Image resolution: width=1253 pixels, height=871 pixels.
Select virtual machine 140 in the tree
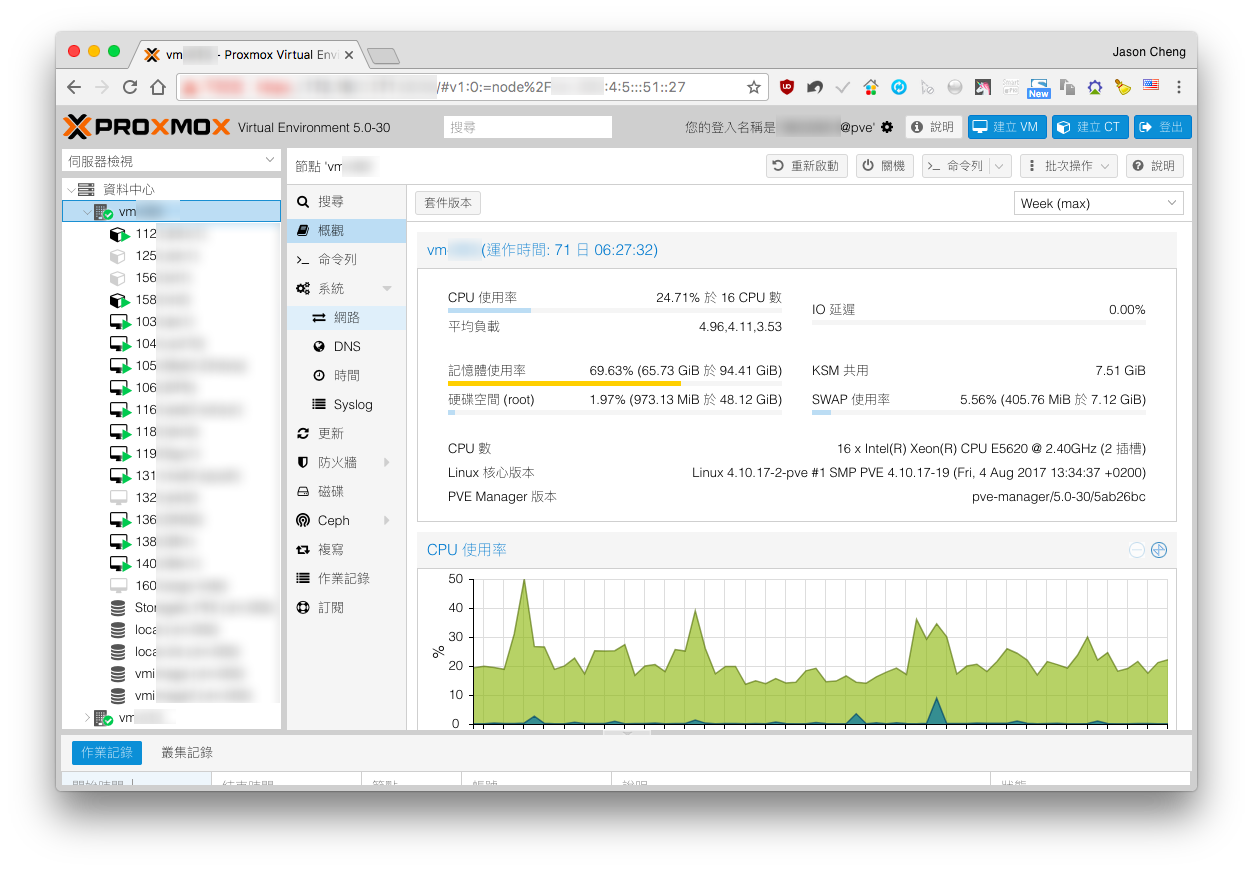[171, 564]
